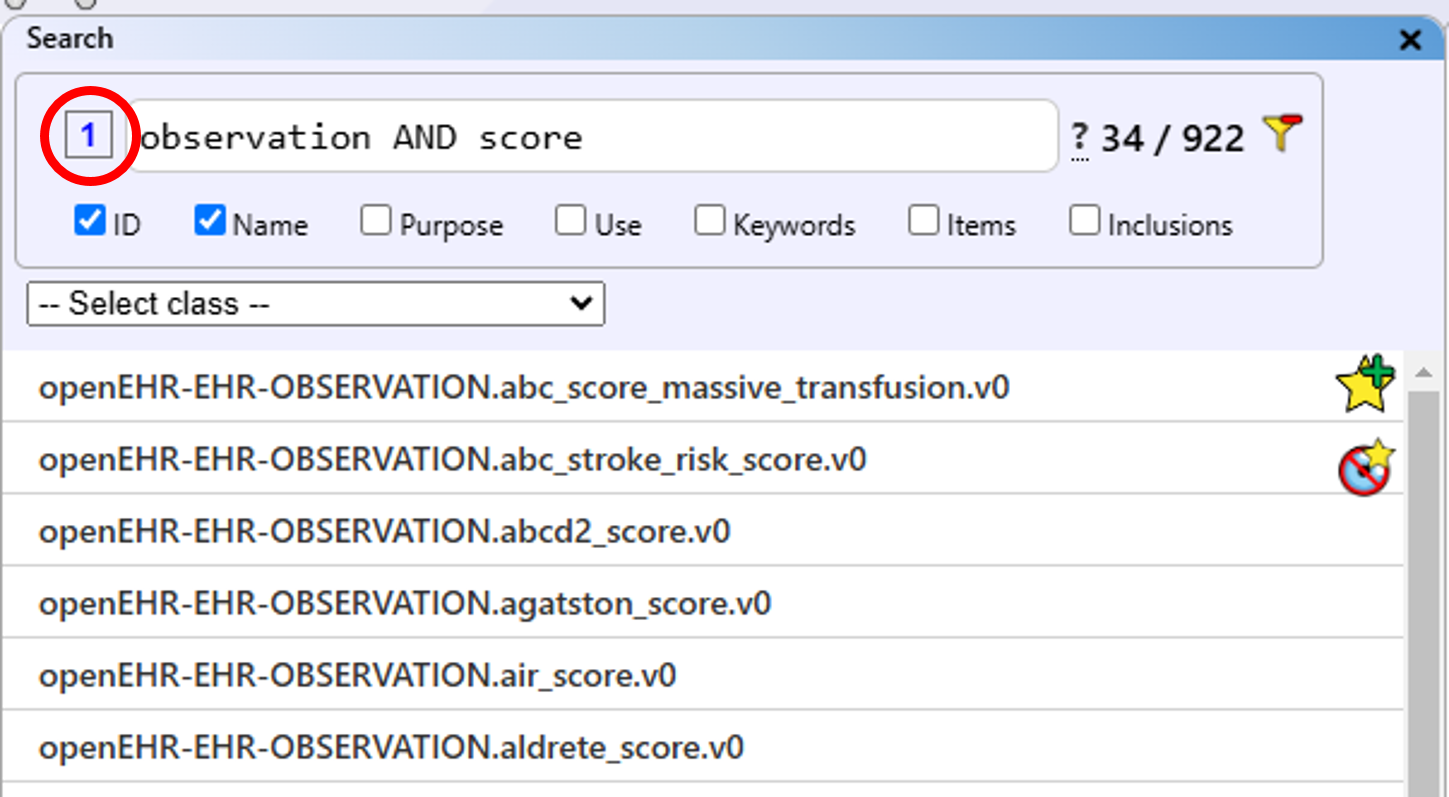Click the prohibited star icon on abc_stroke_risk_score
This screenshot has height=797, width=1449.
1365,467
